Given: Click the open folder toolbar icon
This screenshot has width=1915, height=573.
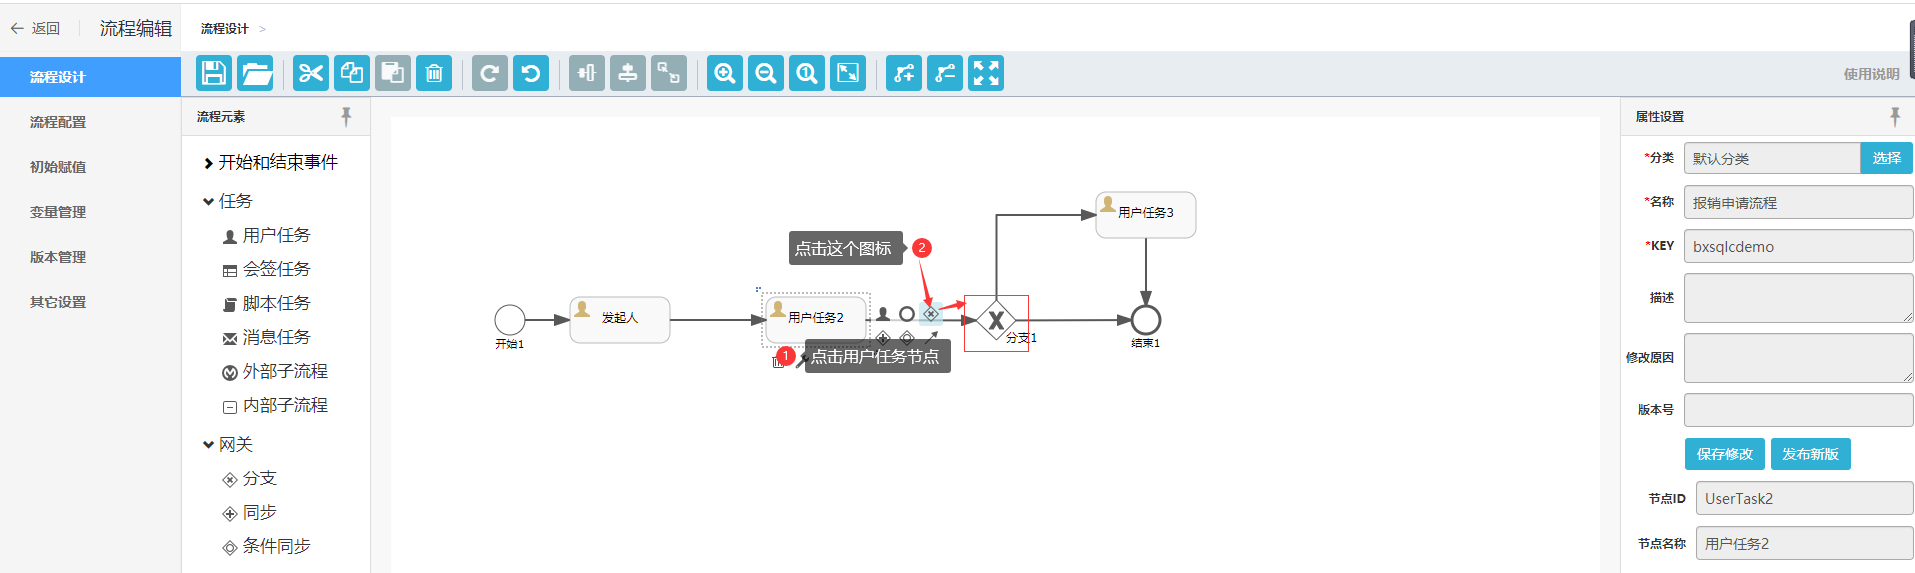Looking at the screenshot, I should pyautogui.click(x=255, y=73).
